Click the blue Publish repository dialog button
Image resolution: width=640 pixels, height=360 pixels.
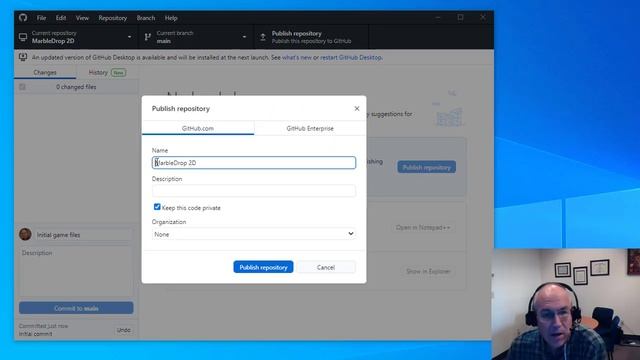(263, 267)
